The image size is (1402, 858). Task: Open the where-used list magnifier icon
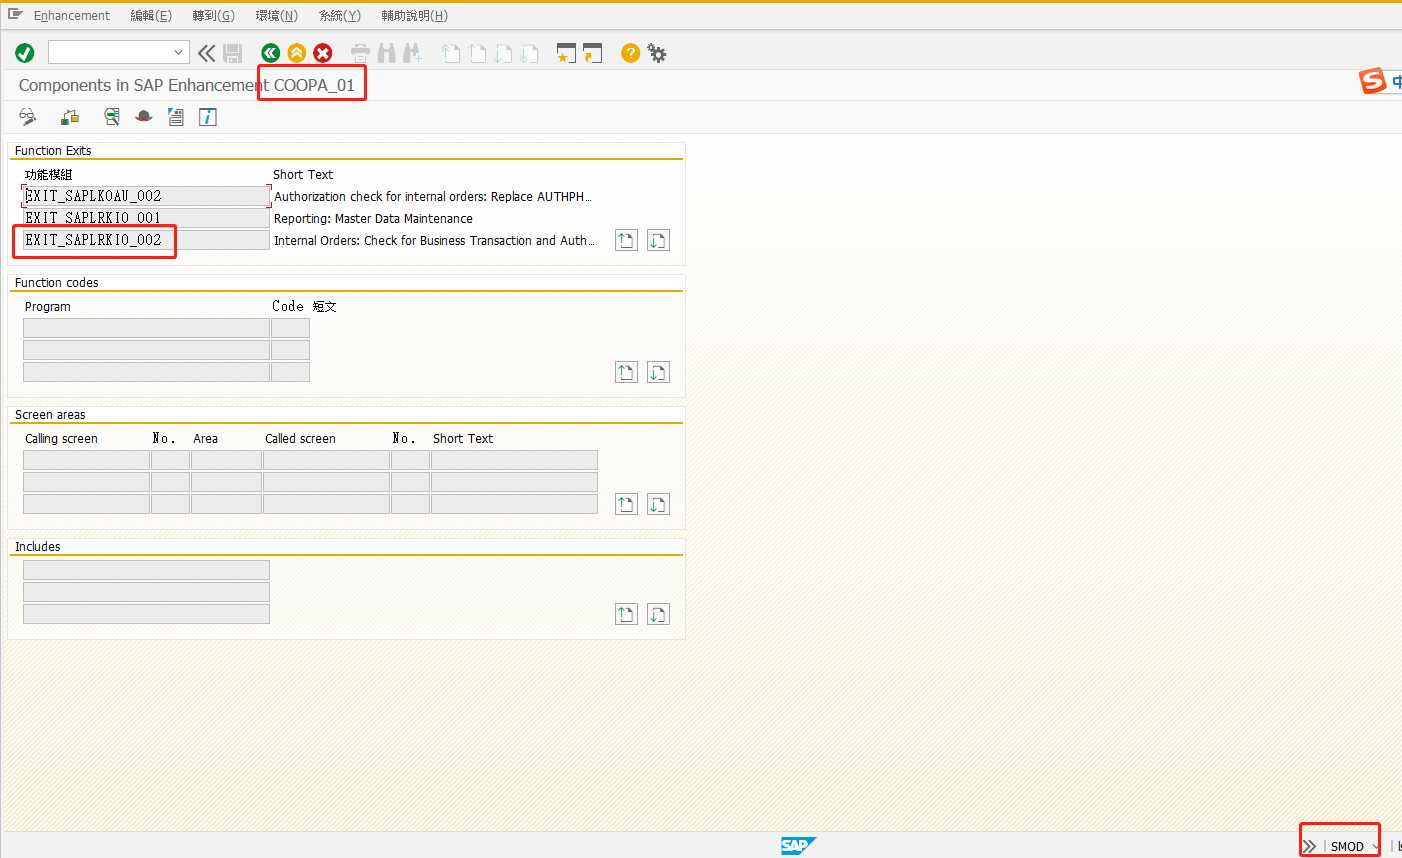coord(110,117)
